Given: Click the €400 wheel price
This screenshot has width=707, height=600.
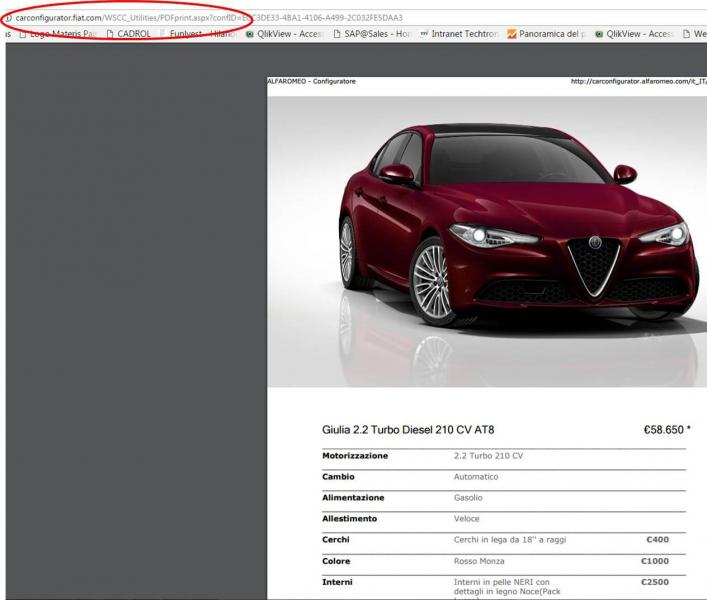Looking at the screenshot, I should pyautogui.click(x=657, y=540).
